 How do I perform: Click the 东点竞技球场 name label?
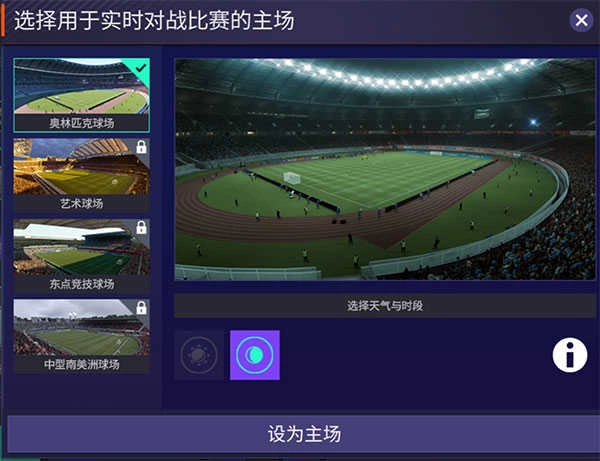pos(82,284)
